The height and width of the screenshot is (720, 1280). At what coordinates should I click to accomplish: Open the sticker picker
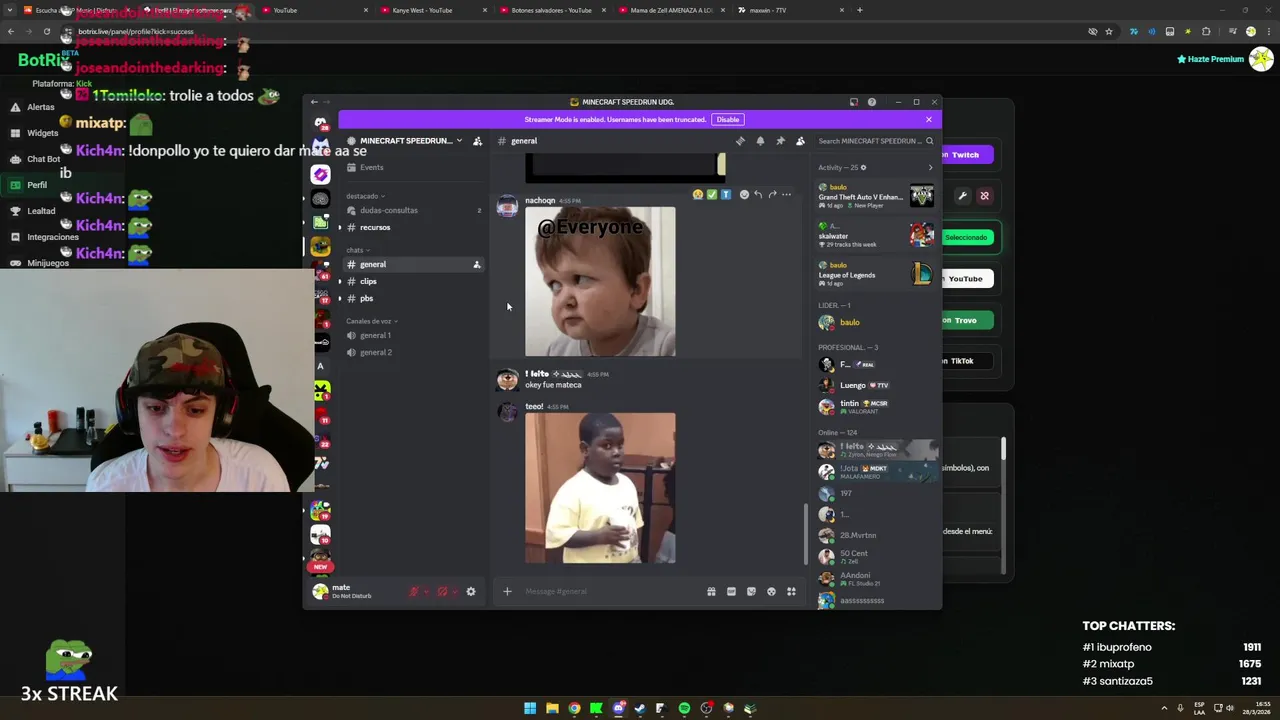751,591
